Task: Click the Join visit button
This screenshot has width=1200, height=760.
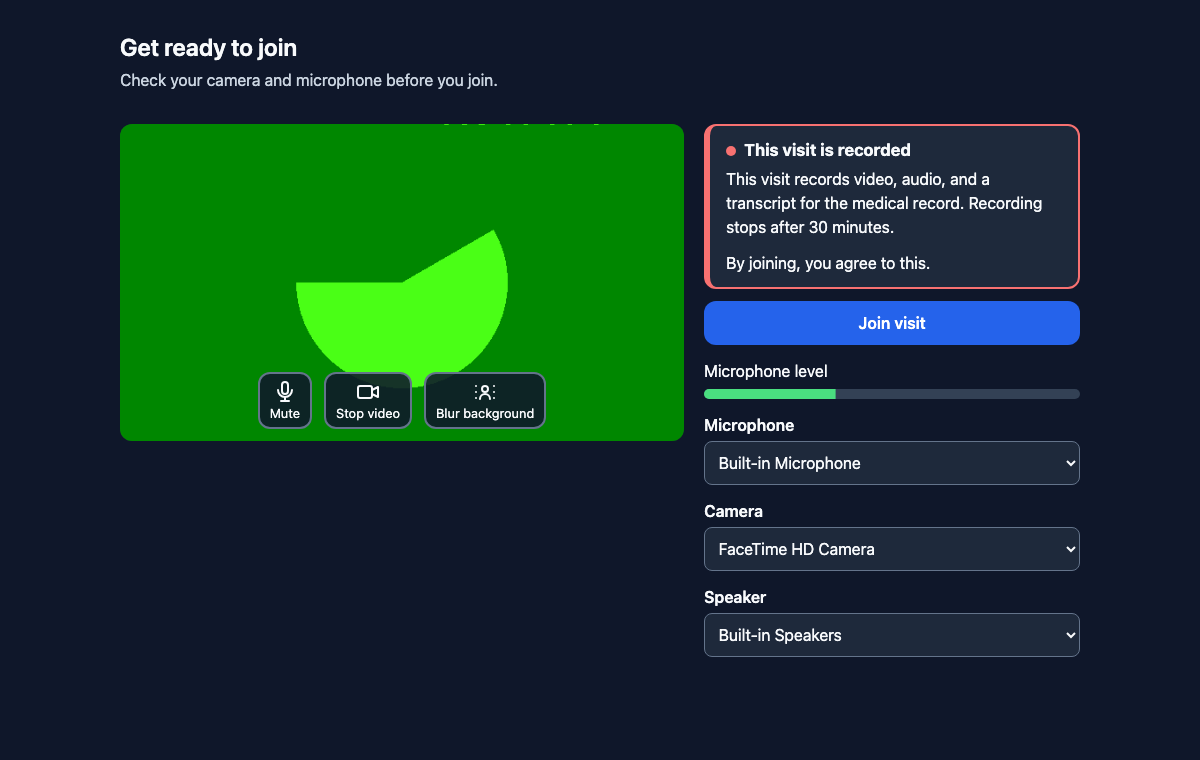Action: [892, 323]
